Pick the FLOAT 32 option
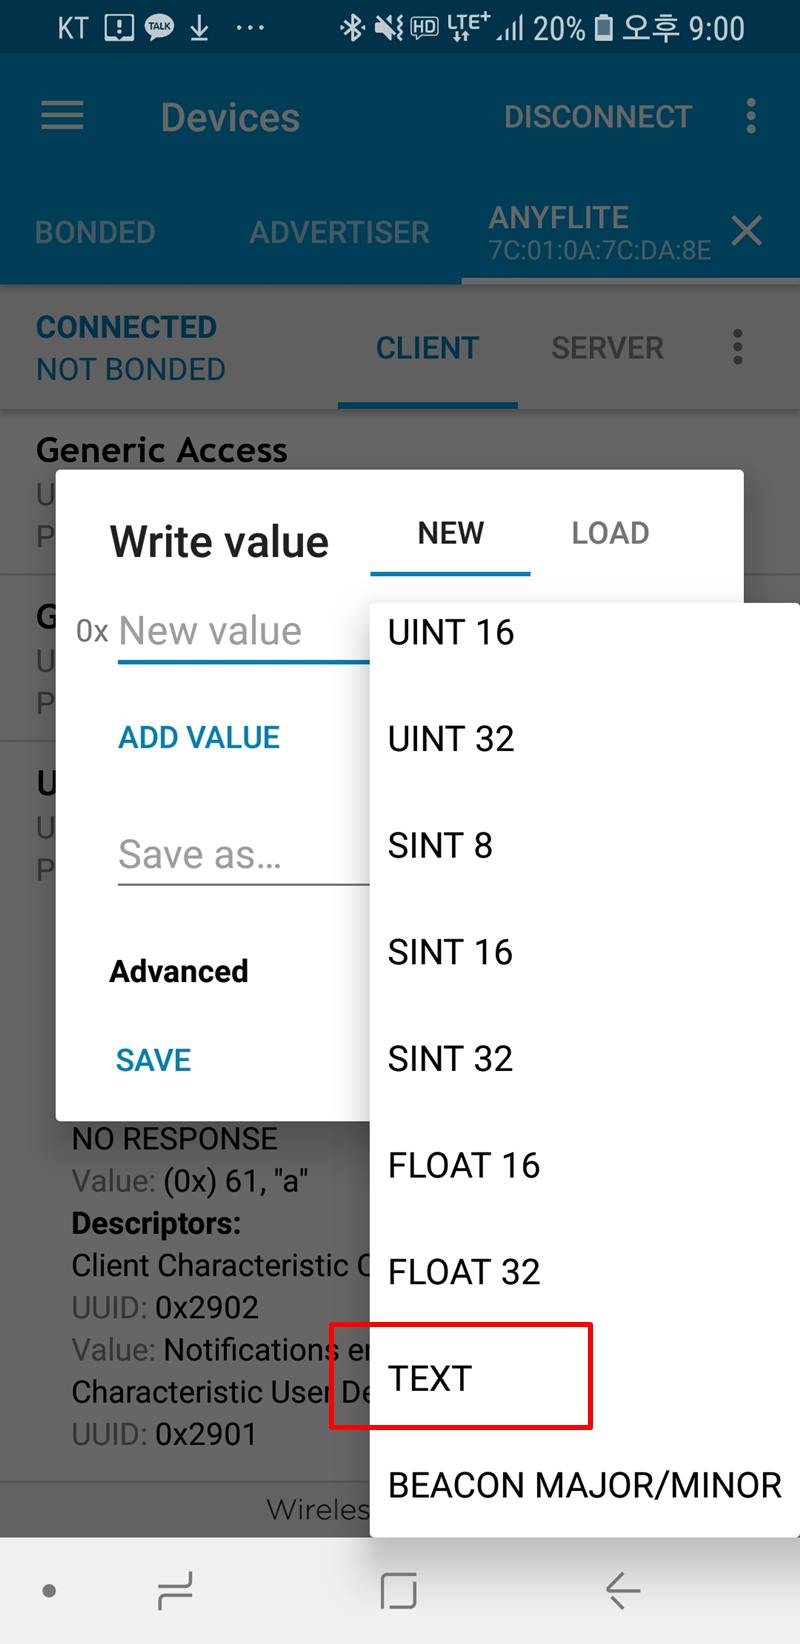 [464, 1271]
